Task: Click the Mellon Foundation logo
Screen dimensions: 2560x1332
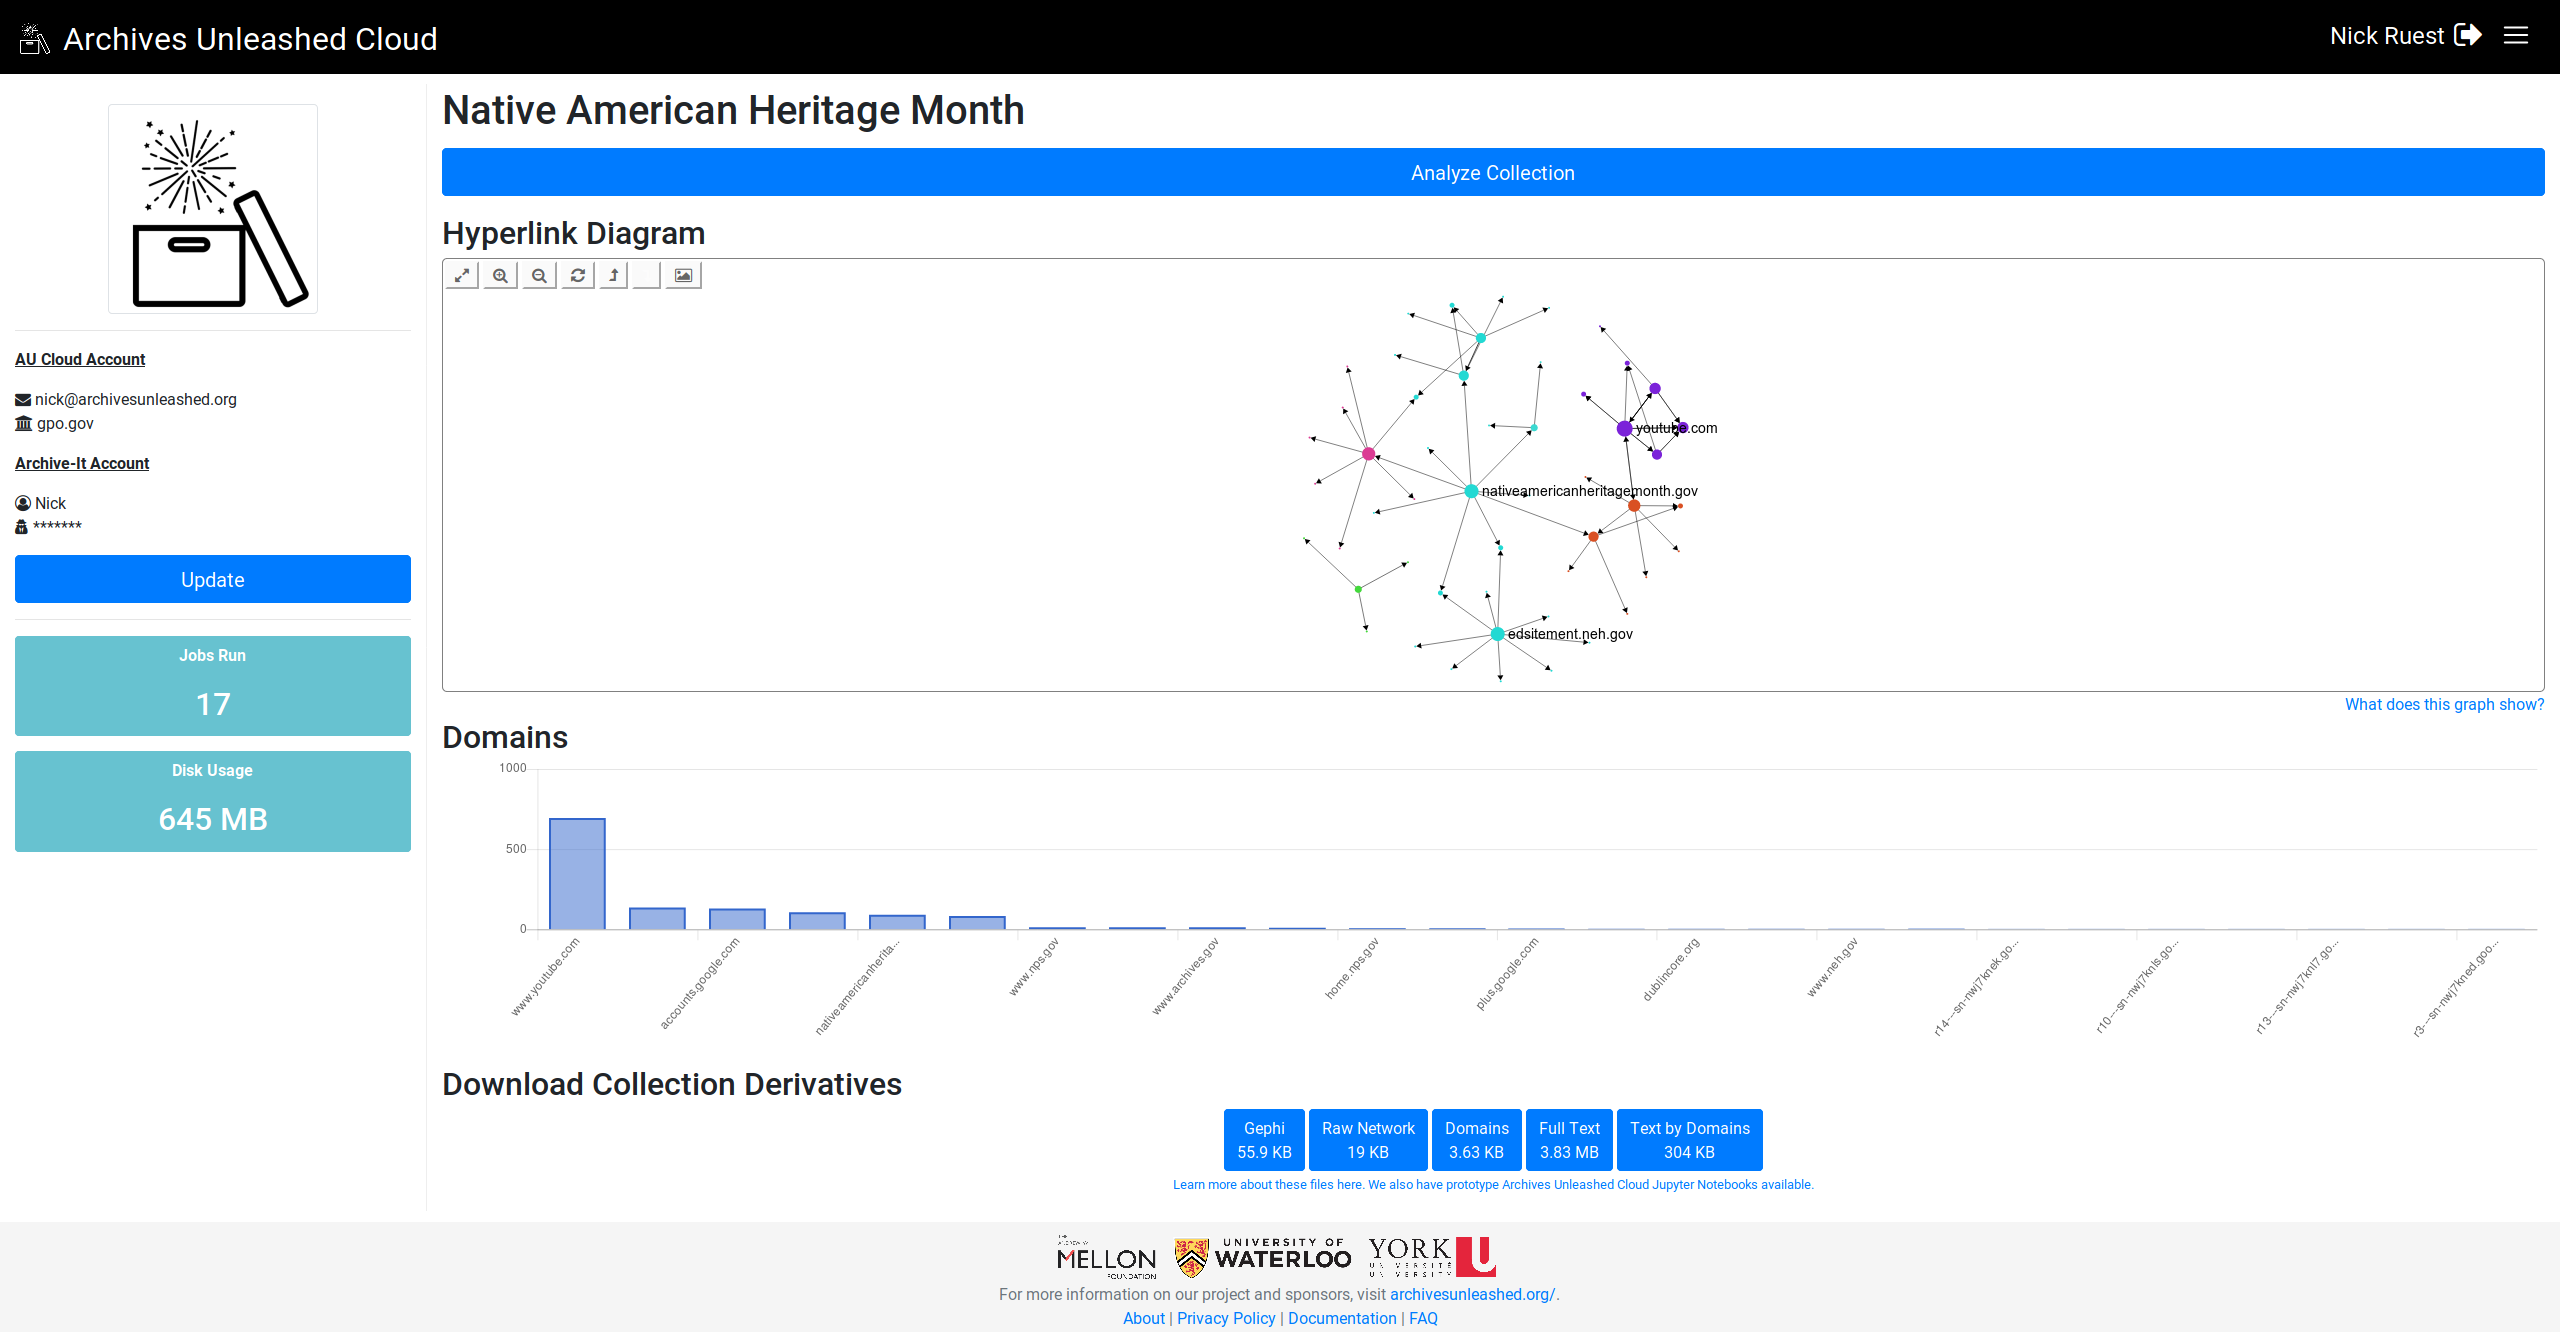Action: click(1106, 1257)
